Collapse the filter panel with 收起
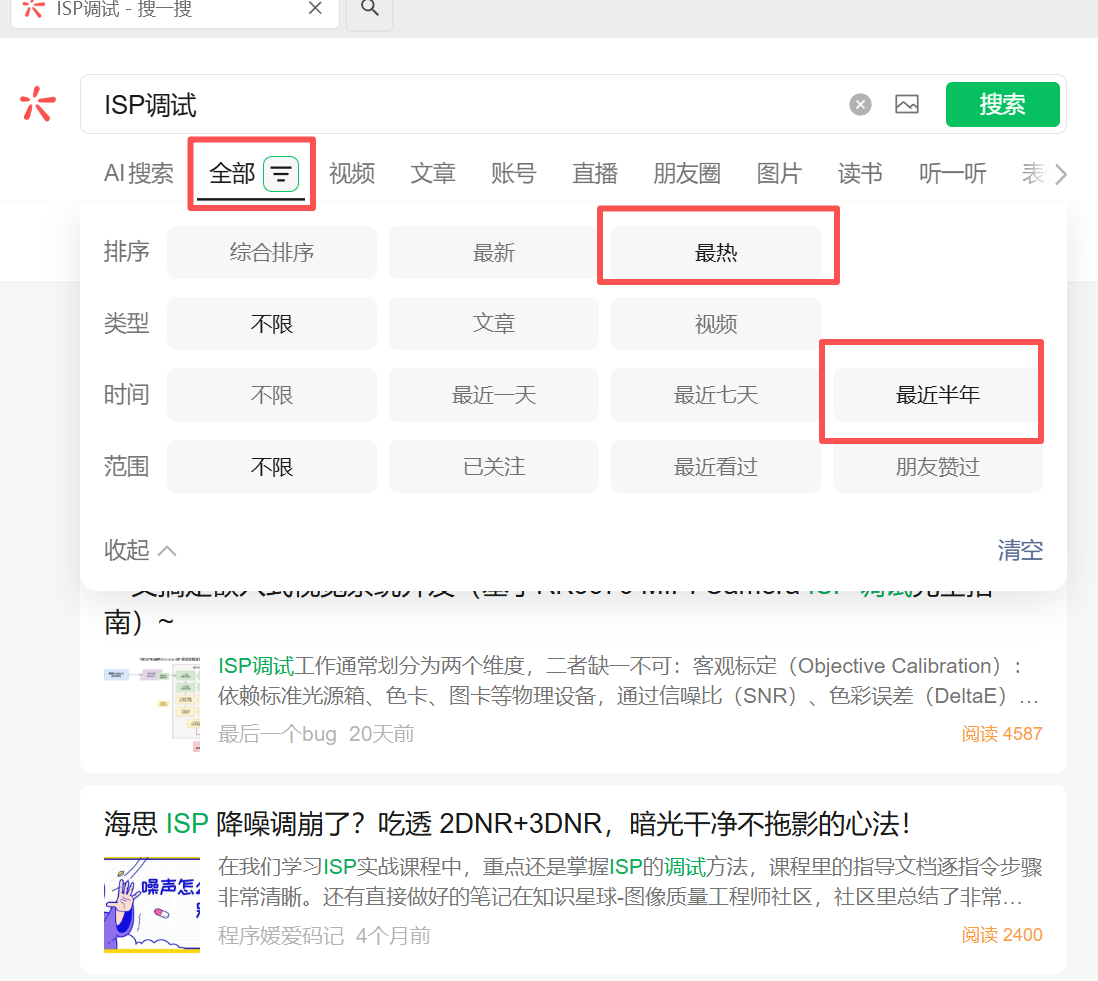 click(140, 550)
